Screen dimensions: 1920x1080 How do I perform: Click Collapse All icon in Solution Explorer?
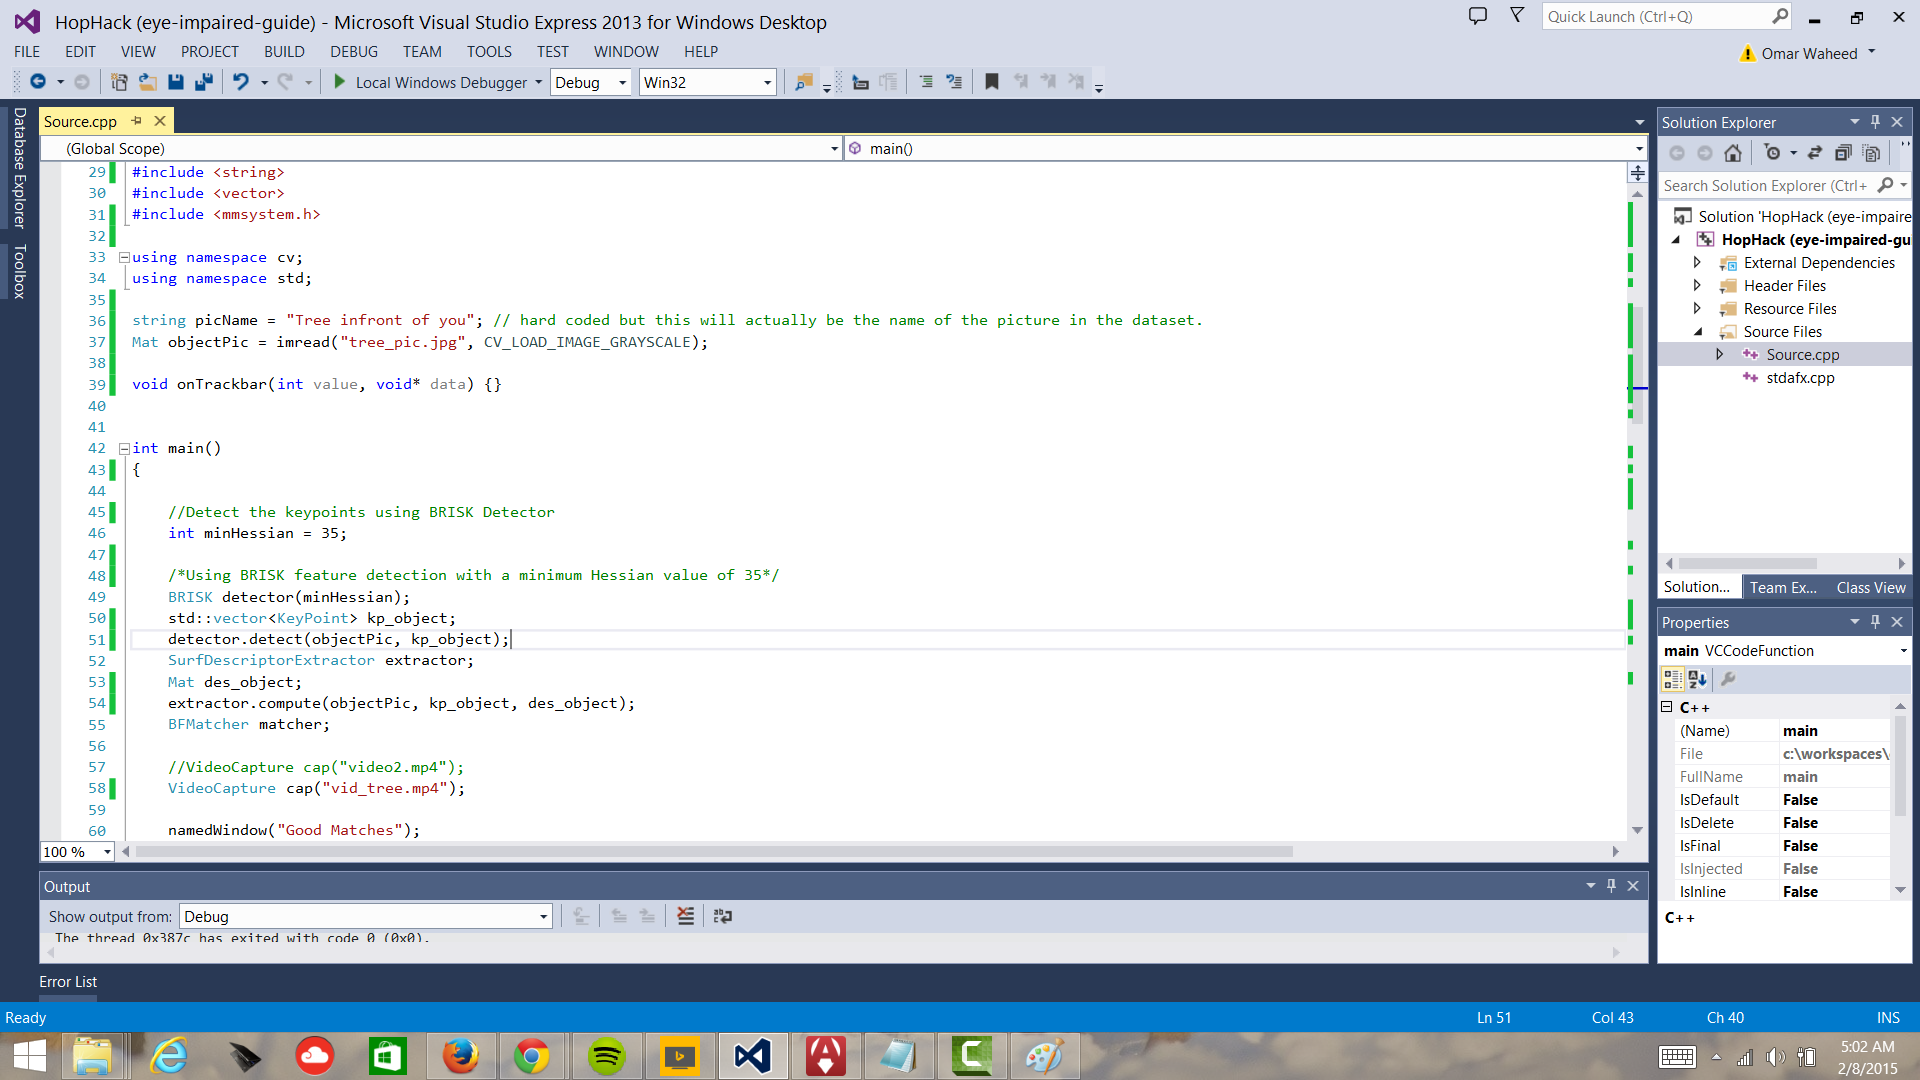click(x=1843, y=153)
